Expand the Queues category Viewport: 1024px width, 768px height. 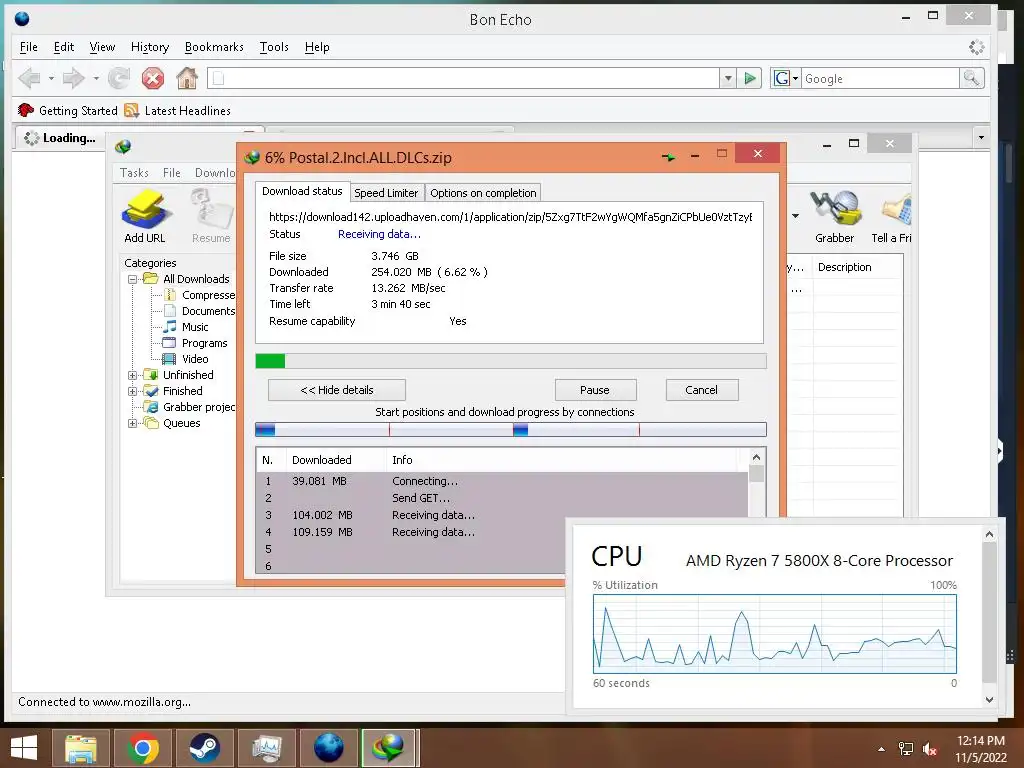point(133,423)
